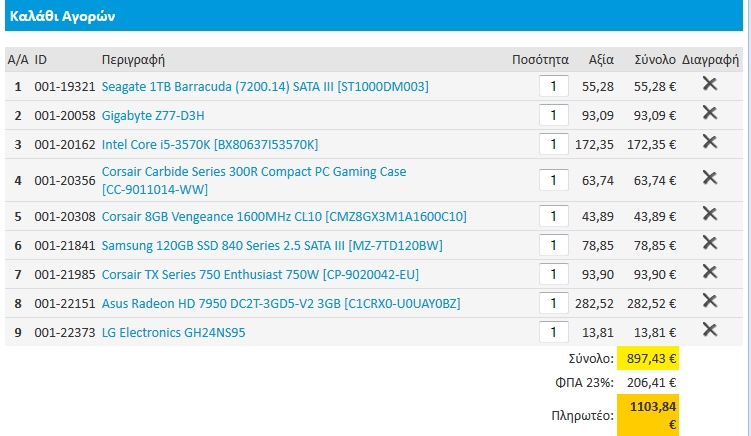Select the ID 001-20356 cell

(x=65, y=181)
